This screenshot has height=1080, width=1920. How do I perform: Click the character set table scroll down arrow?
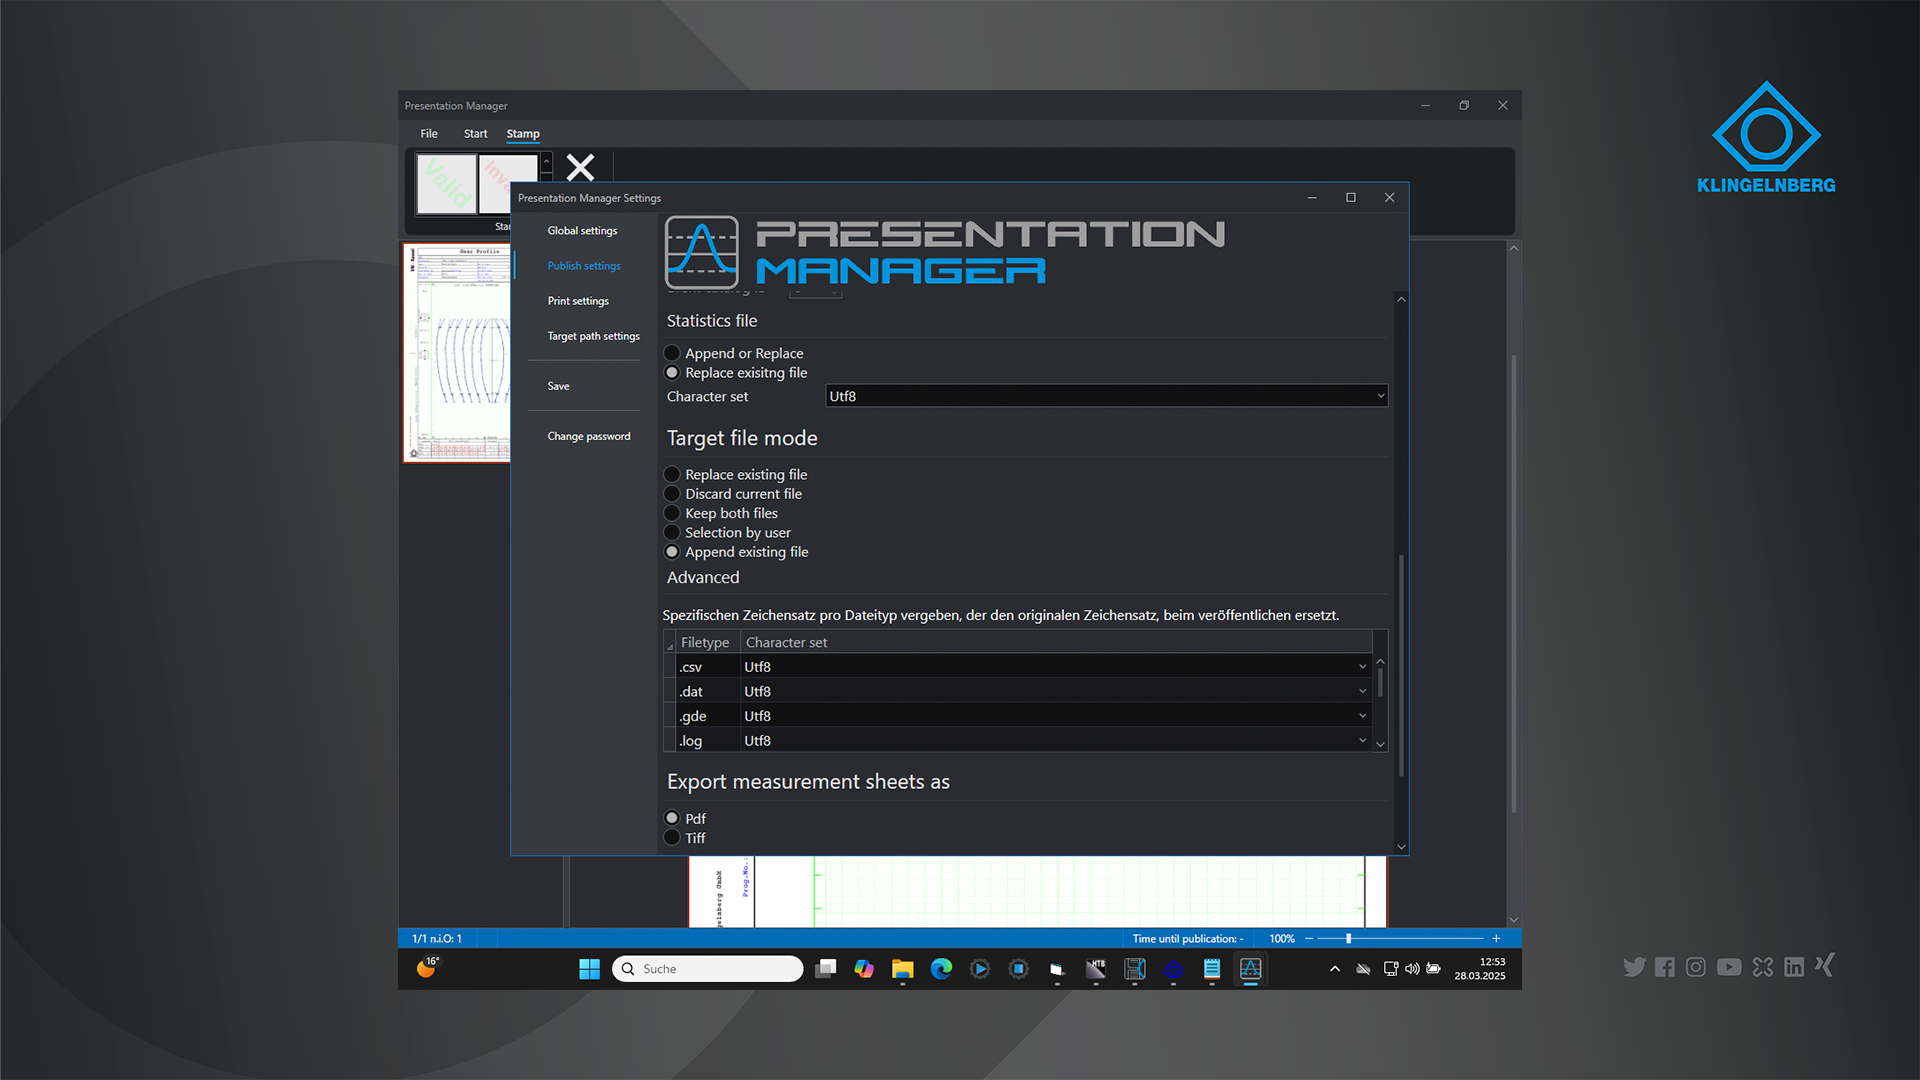(1380, 744)
